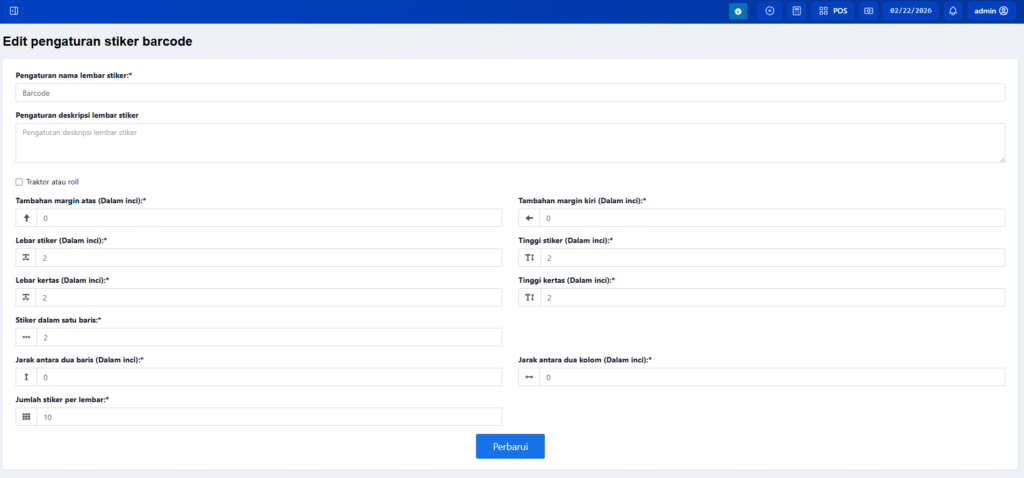This screenshot has width=1024, height=478.
Task: Click the plus circle quick-add icon
Action: (769, 11)
